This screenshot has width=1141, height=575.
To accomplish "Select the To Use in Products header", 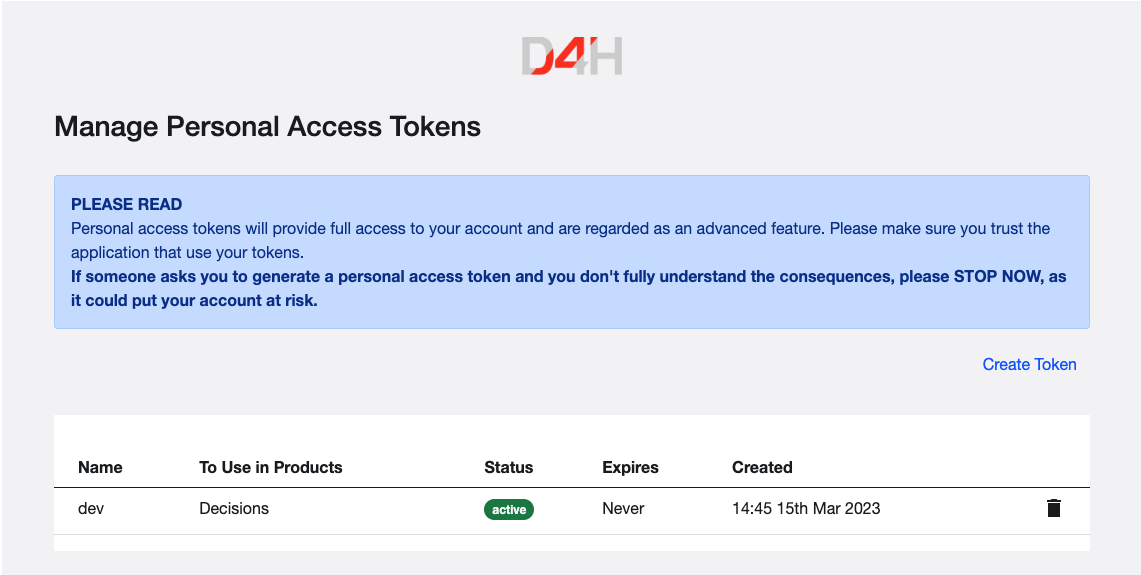I will (x=270, y=467).
